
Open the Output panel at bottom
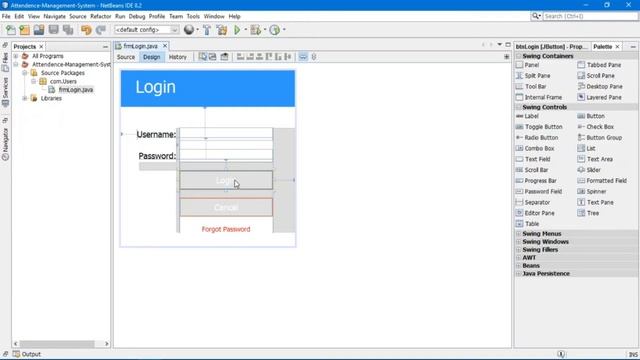click(x=27, y=354)
